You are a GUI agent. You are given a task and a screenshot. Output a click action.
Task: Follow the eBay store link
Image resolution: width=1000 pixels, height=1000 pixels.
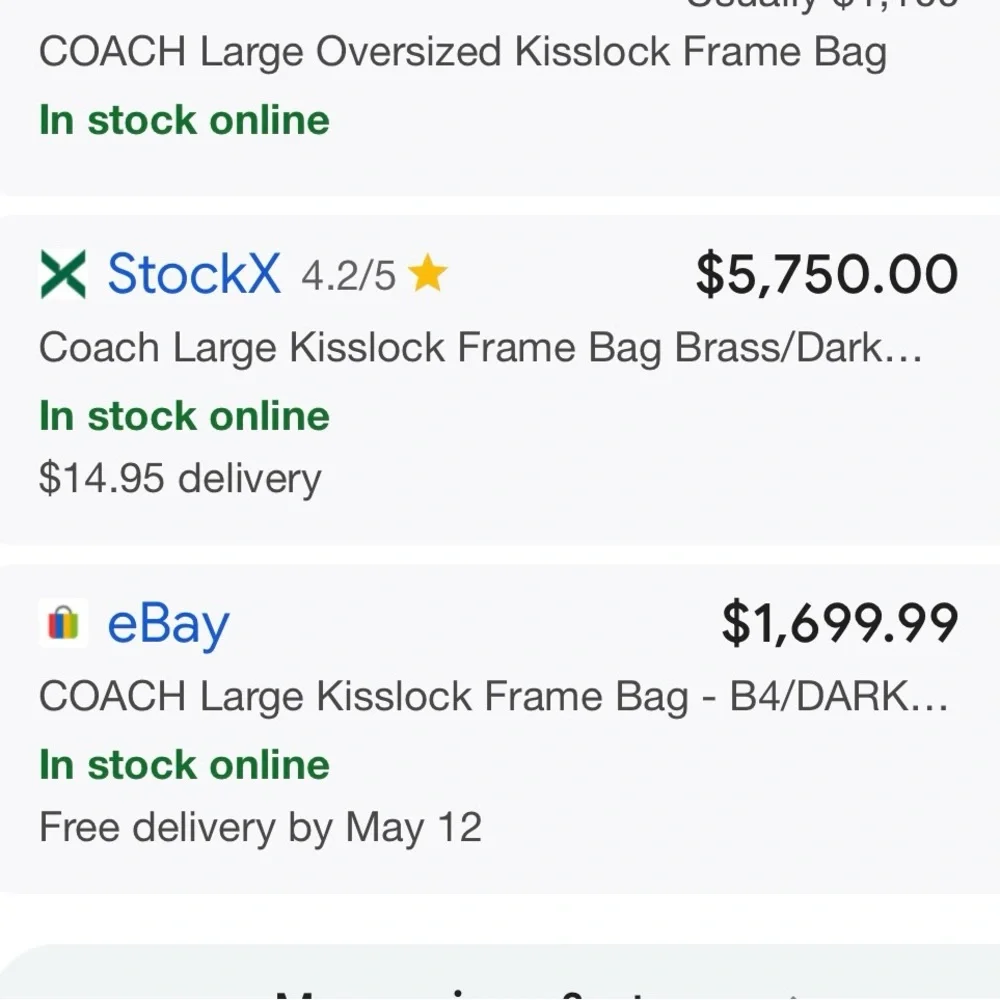point(167,623)
